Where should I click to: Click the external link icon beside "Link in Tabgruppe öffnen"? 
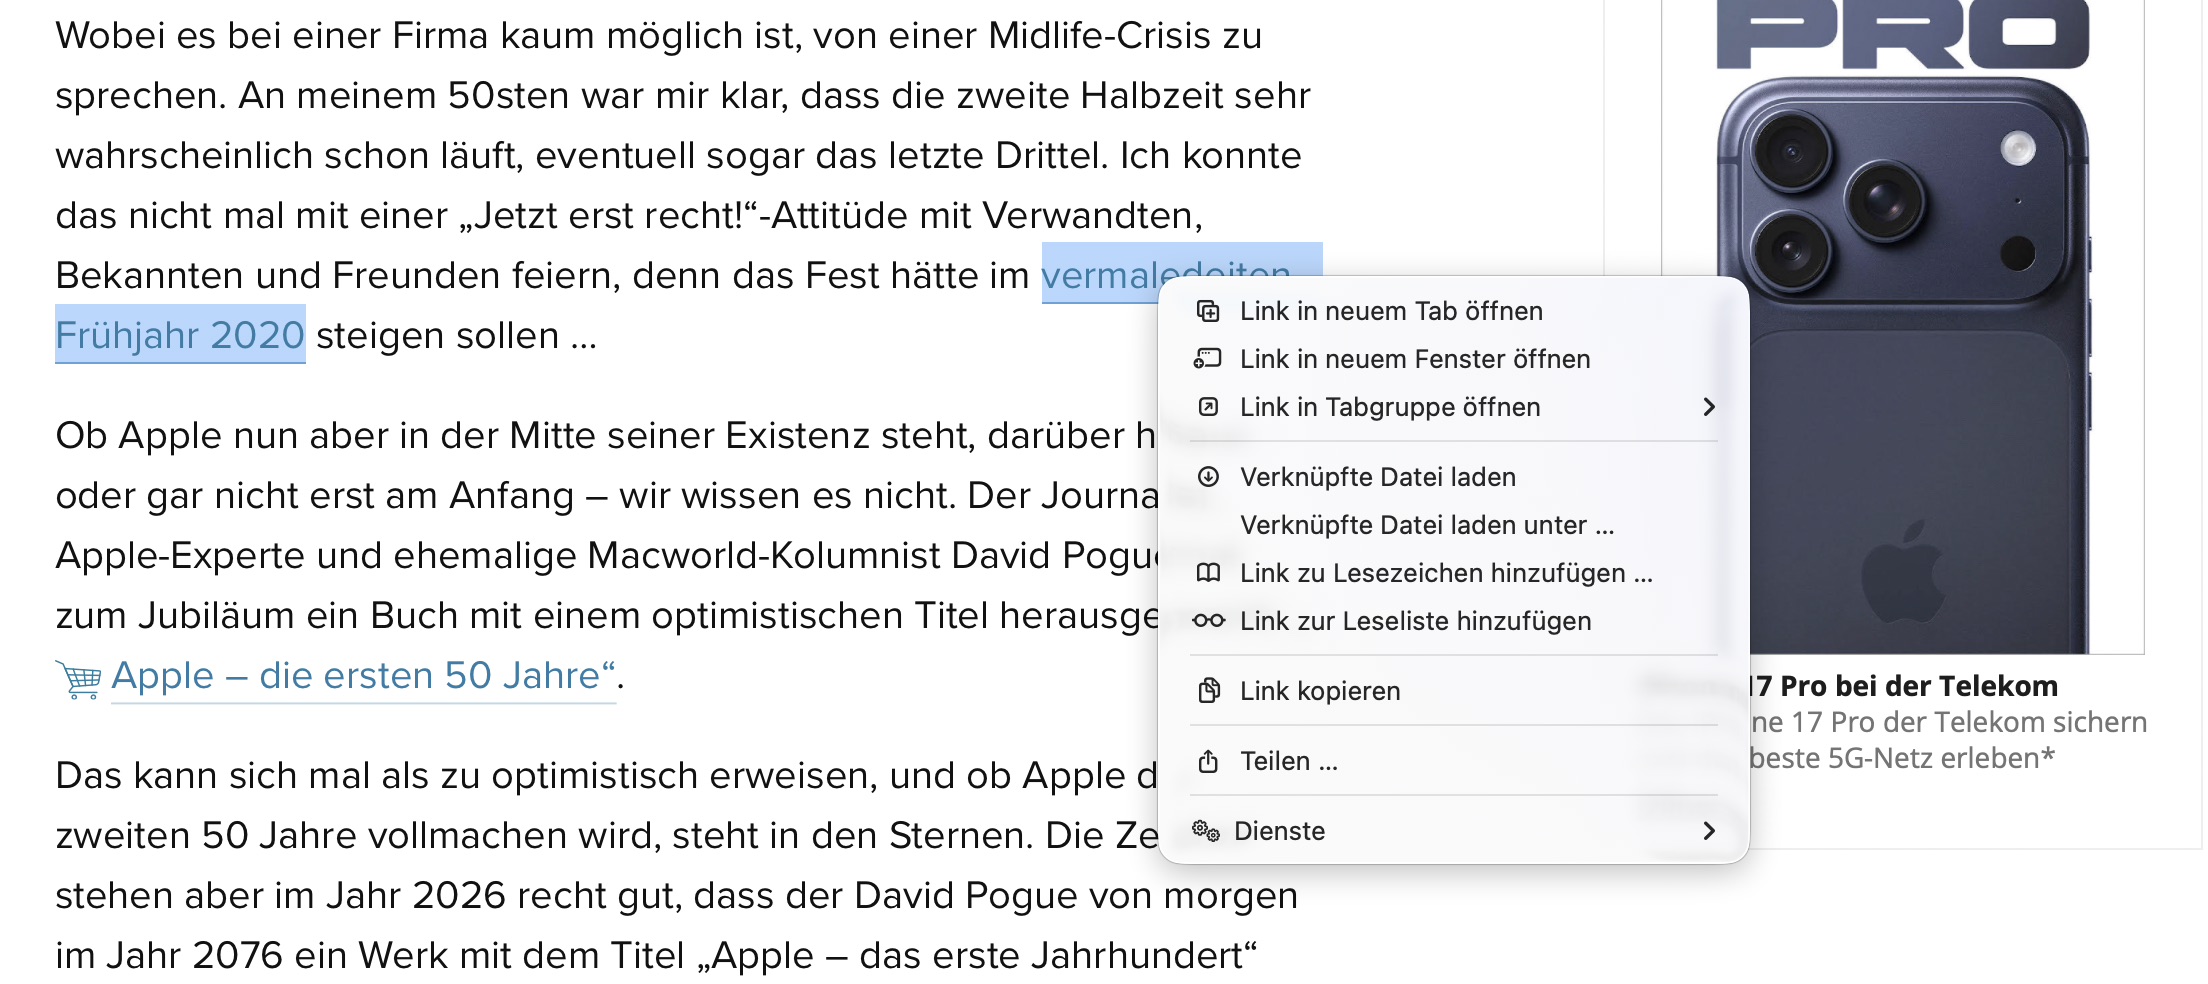pyautogui.click(x=1208, y=407)
